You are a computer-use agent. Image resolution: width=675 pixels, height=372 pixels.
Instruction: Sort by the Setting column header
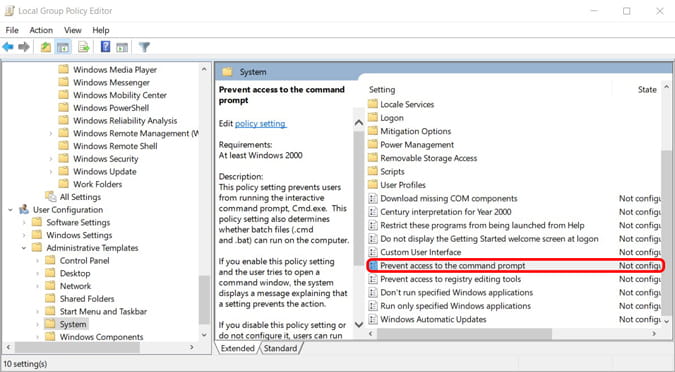[382, 90]
